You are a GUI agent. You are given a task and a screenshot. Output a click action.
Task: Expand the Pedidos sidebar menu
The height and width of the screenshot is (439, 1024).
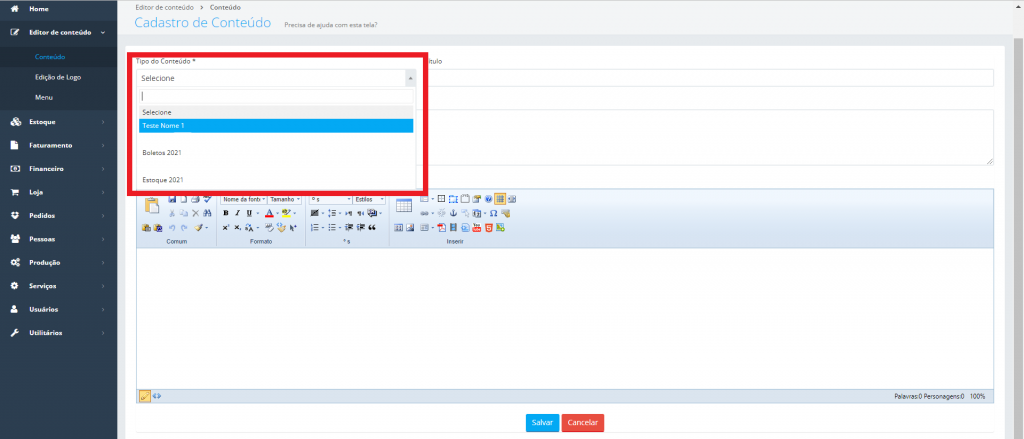coord(59,216)
